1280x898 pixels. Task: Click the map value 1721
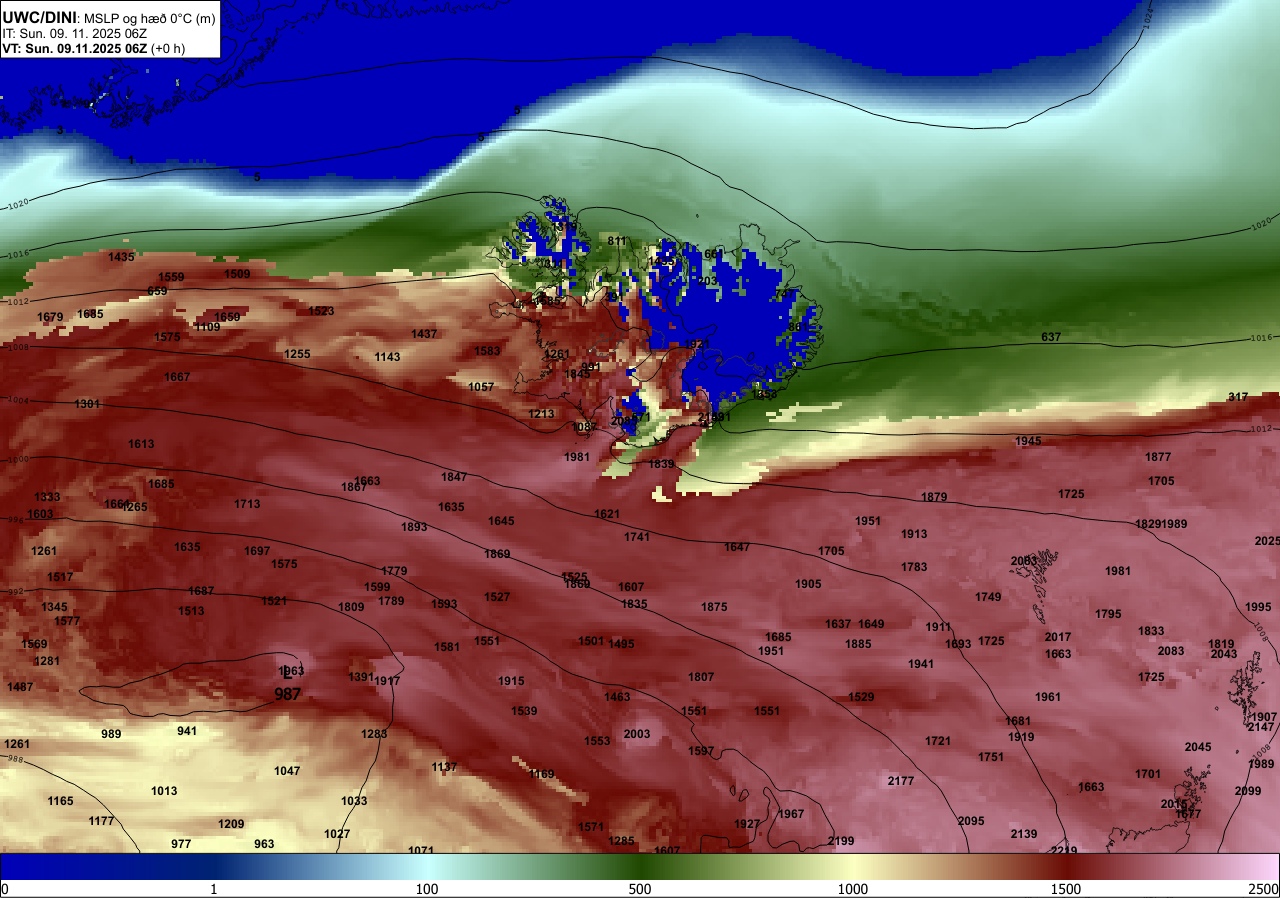click(938, 741)
